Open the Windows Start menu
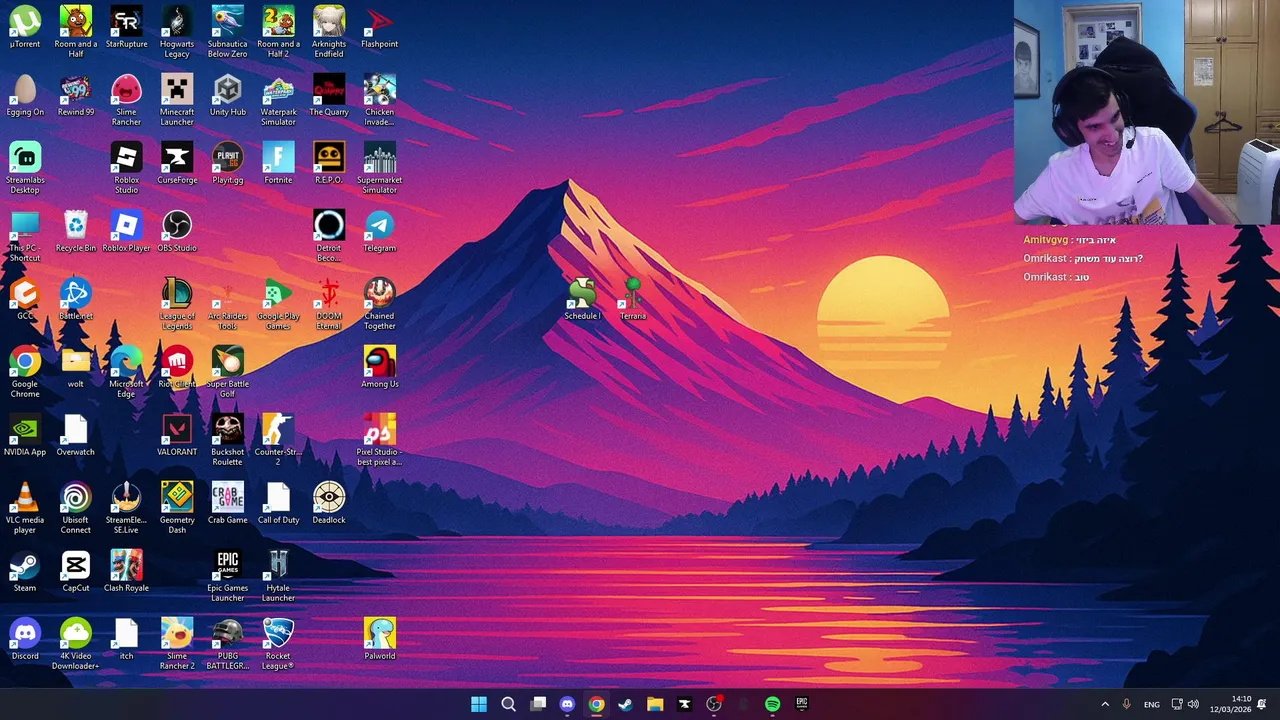This screenshot has height=720, width=1280. 479,704
